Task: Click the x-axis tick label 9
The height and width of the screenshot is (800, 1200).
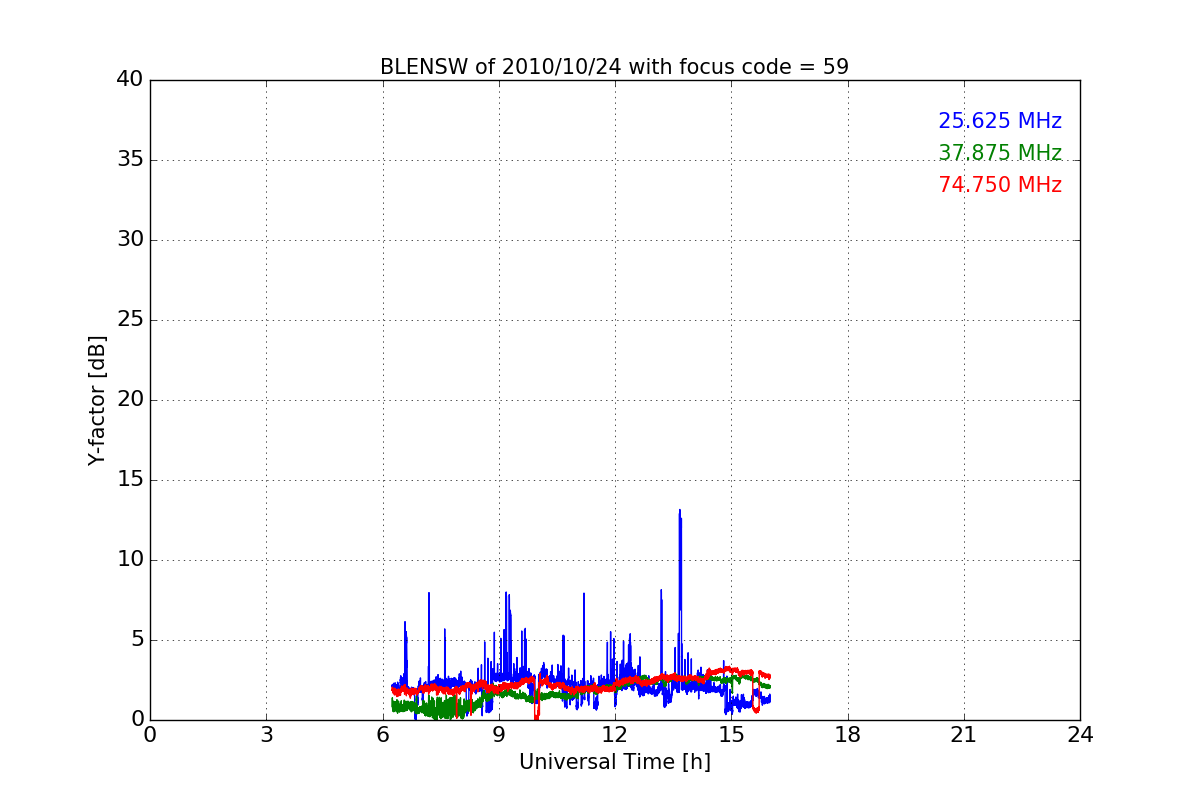Action: click(x=499, y=735)
